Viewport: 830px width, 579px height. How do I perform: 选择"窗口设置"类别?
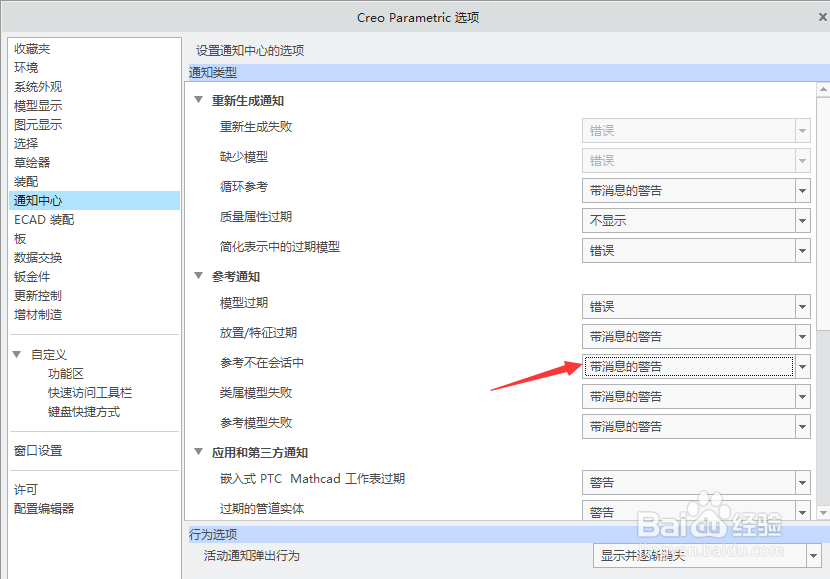click(x=38, y=451)
